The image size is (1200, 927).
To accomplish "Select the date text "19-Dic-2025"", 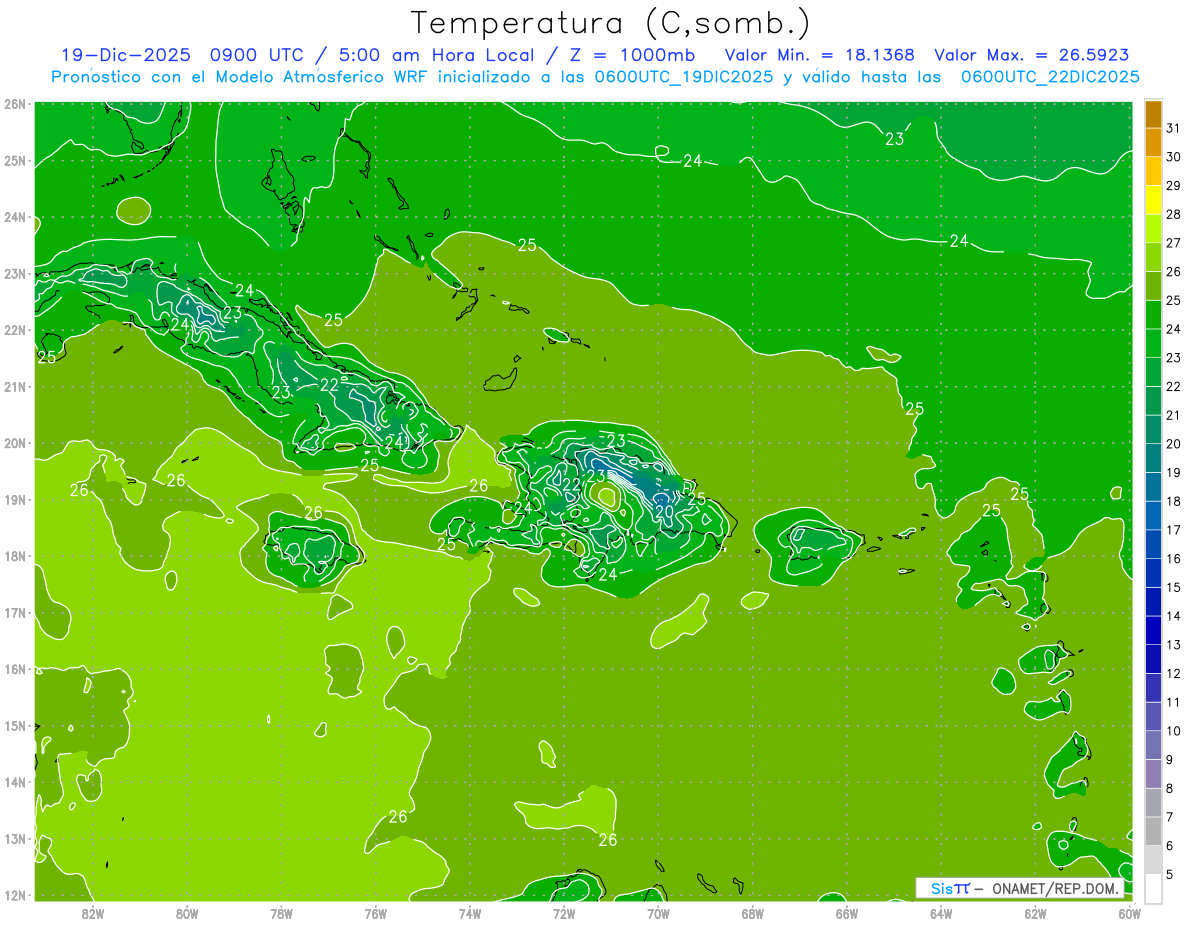I will pos(126,54).
